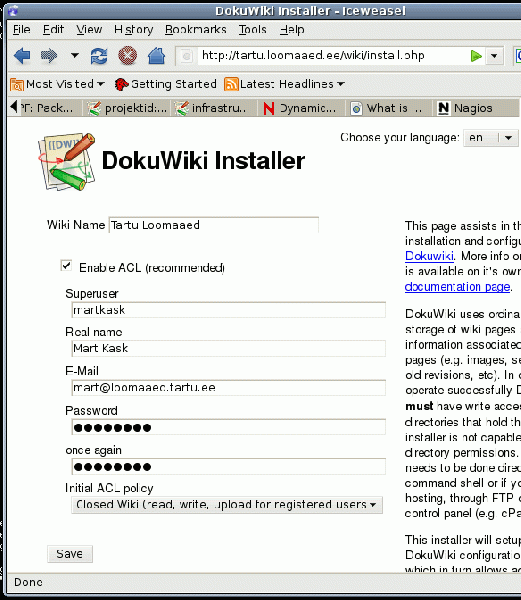Follow the documentation page link

(x=458, y=287)
